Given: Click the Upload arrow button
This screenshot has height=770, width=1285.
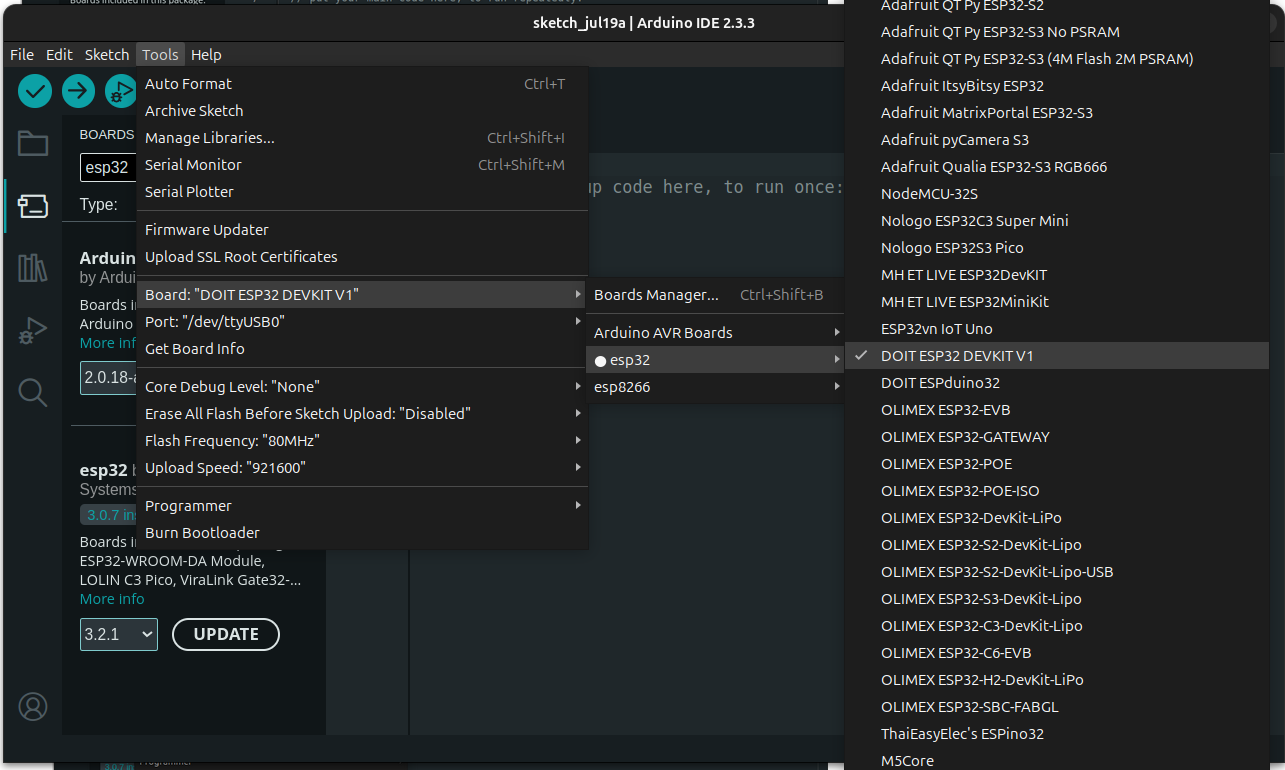Looking at the screenshot, I should click(78, 91).
